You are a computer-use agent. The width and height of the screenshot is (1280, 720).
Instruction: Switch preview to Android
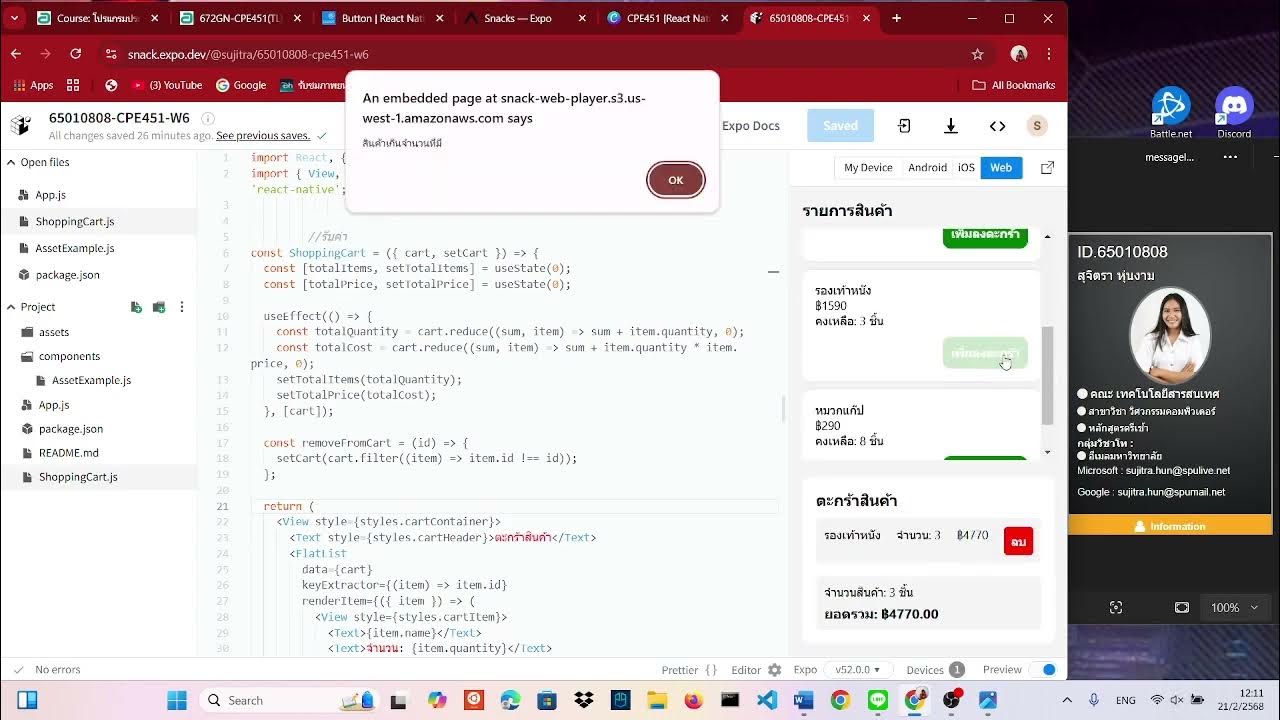[x=927, y=168]
